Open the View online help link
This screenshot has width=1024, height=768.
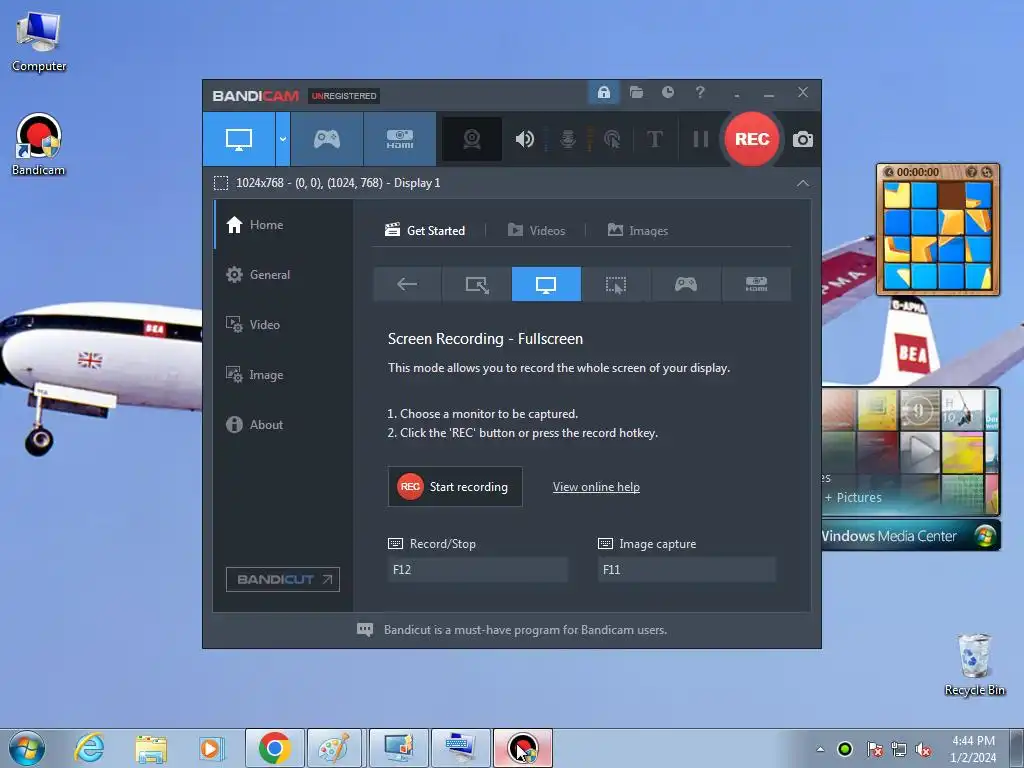(x=596, y=487)
